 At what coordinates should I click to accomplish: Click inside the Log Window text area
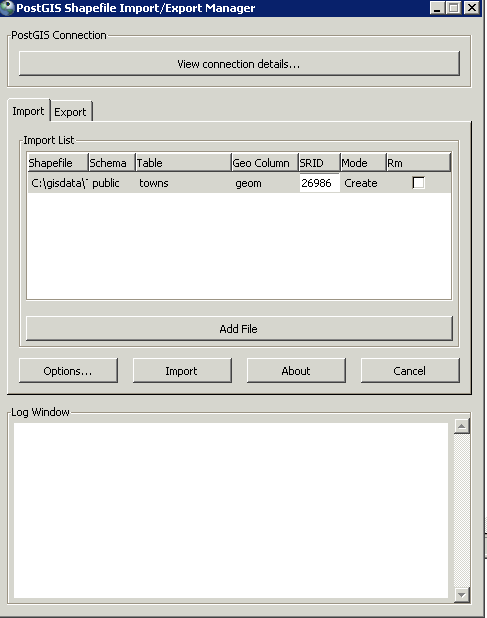pyautogui.click(x=231, y=510)
